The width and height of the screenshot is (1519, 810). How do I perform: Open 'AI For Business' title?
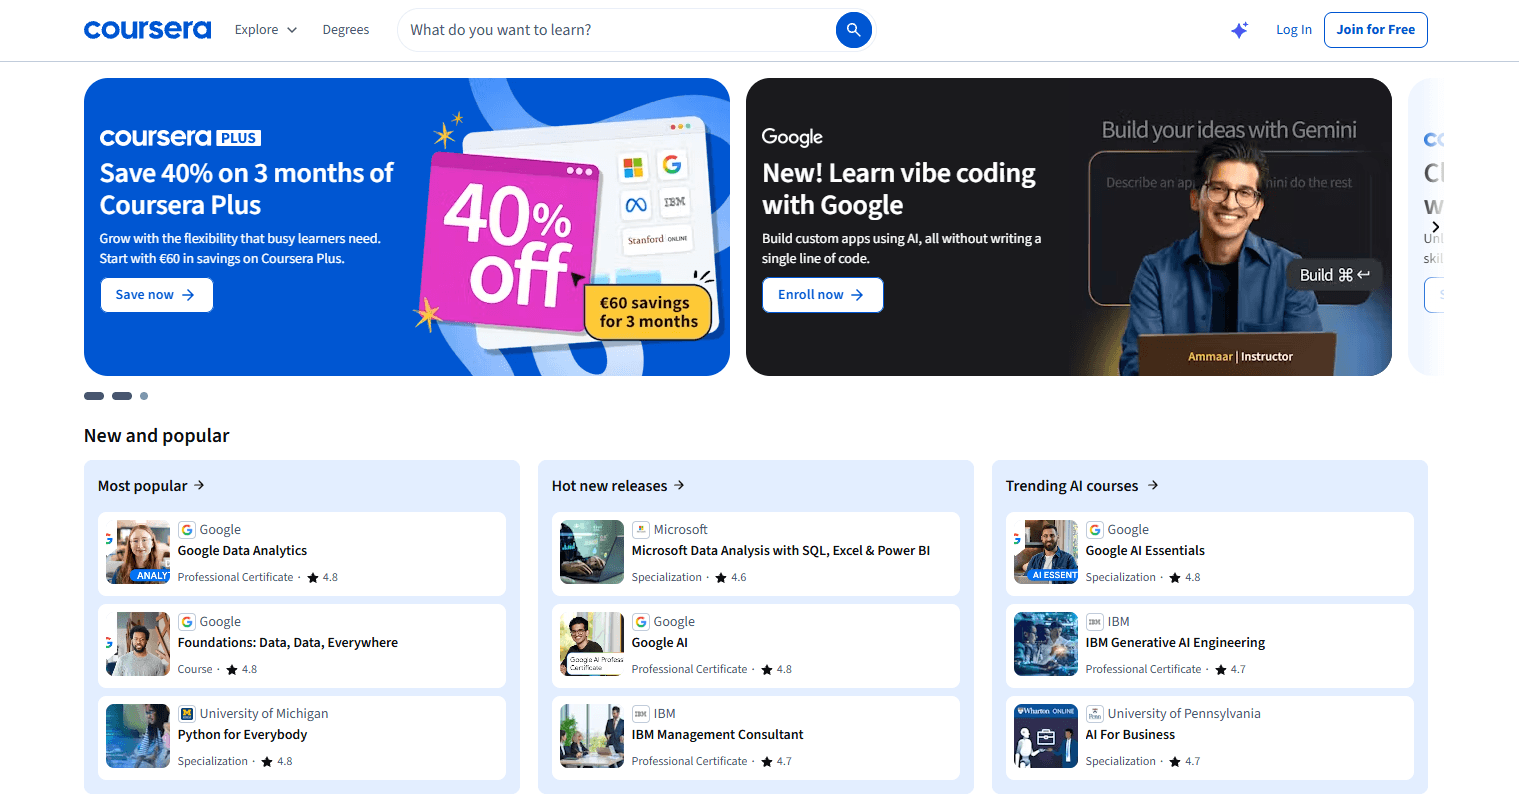1130,735
